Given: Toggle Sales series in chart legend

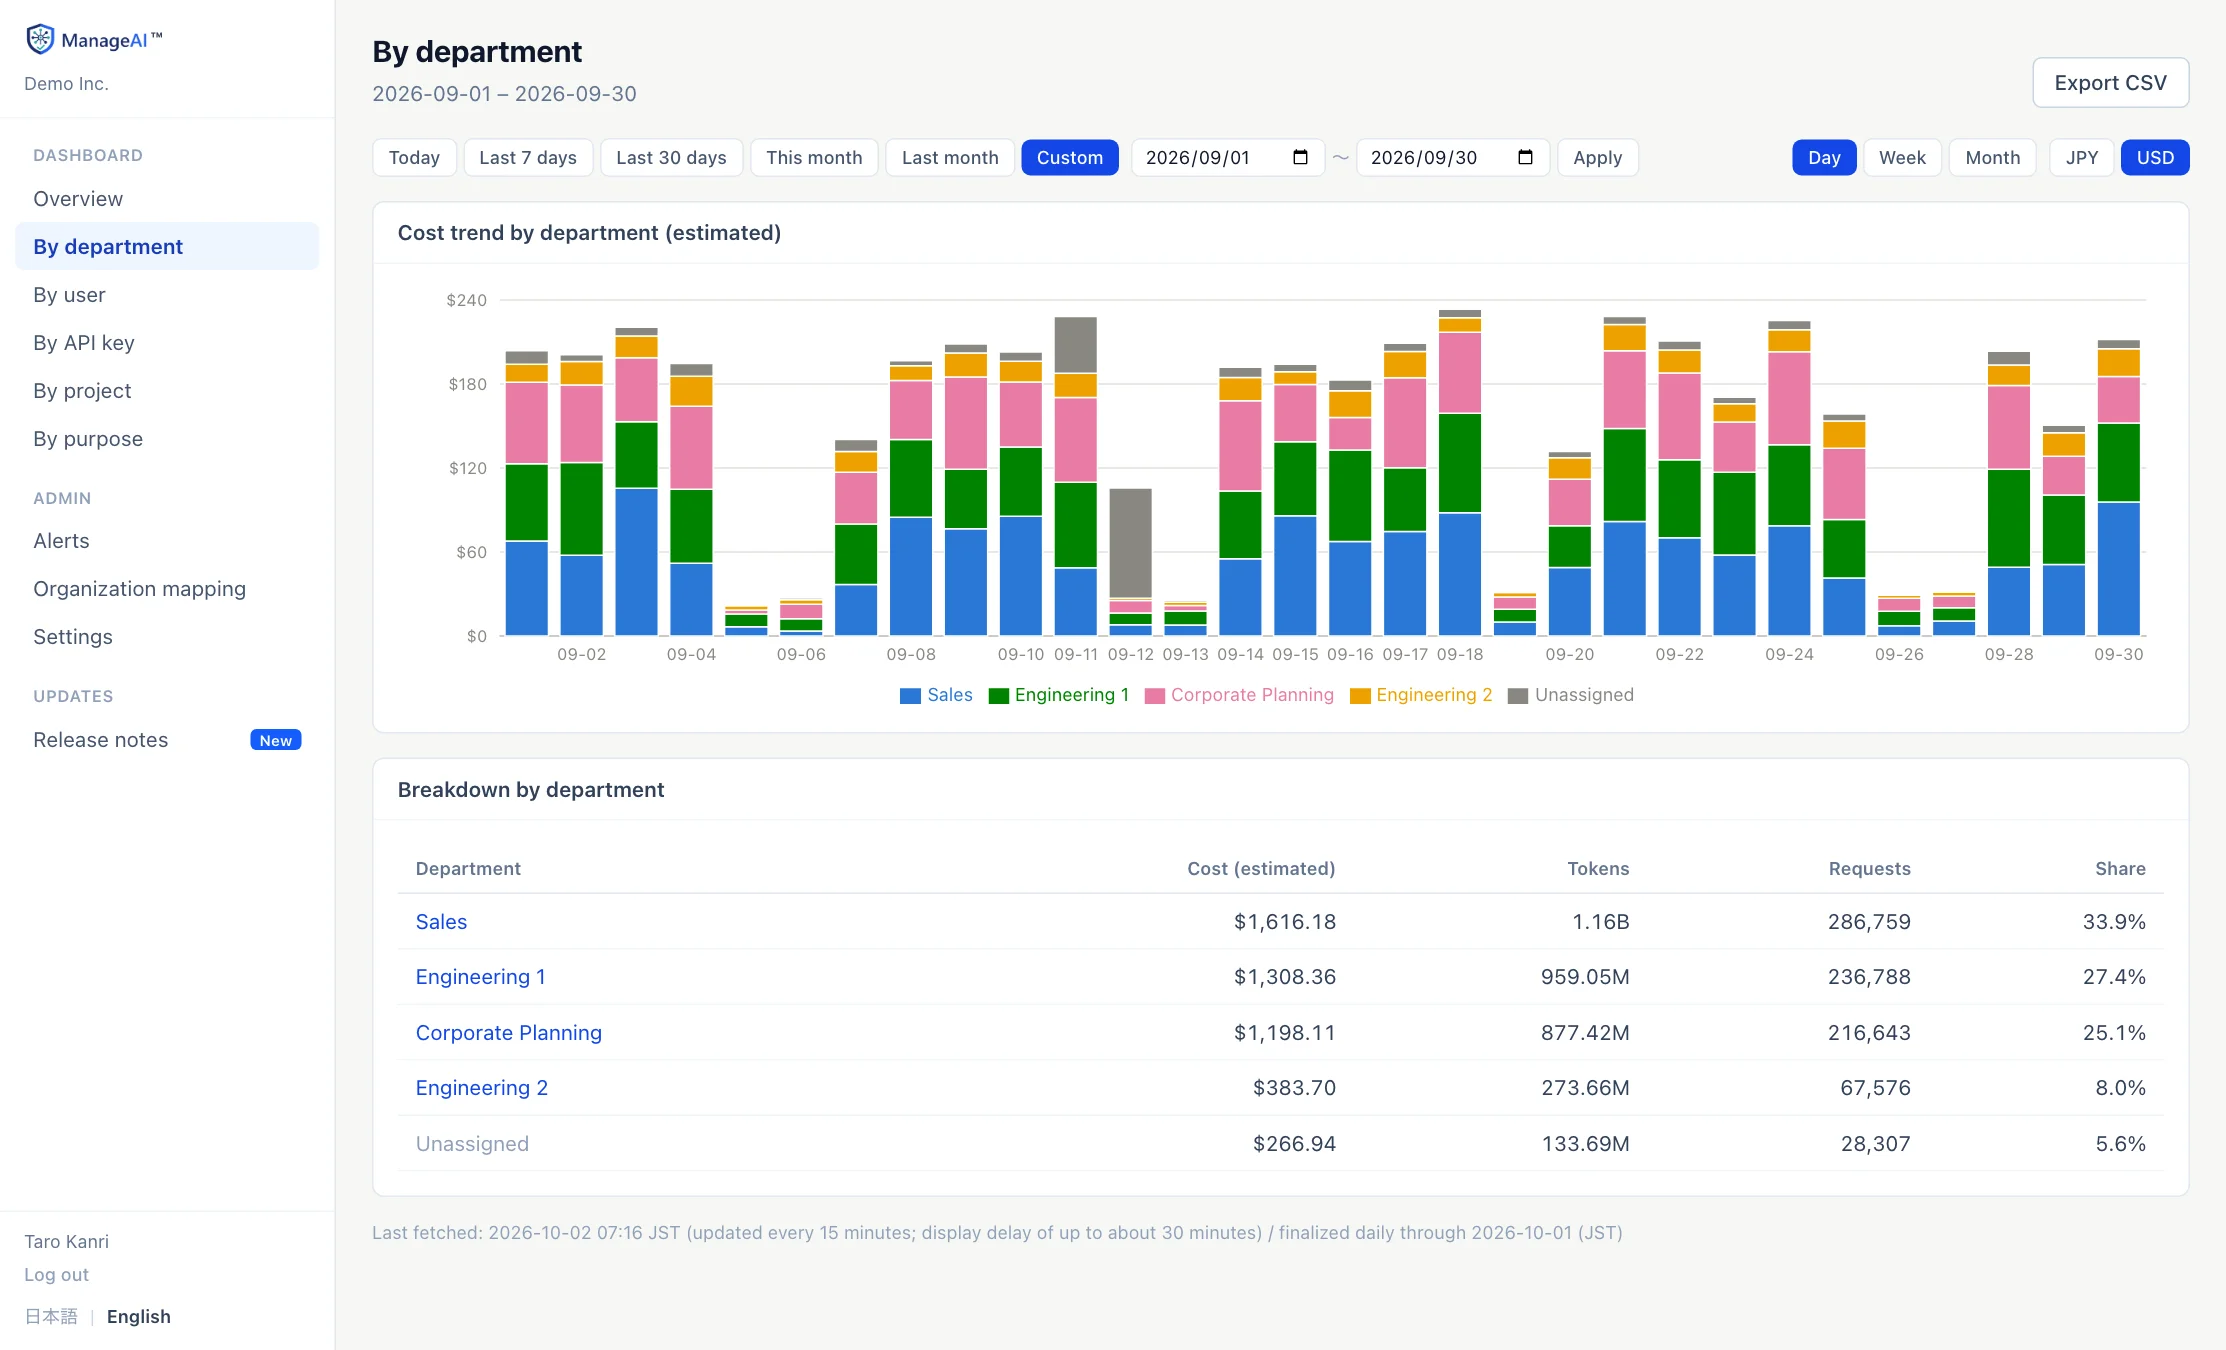Looking at the screenshot, I should (x=936, y=695).
